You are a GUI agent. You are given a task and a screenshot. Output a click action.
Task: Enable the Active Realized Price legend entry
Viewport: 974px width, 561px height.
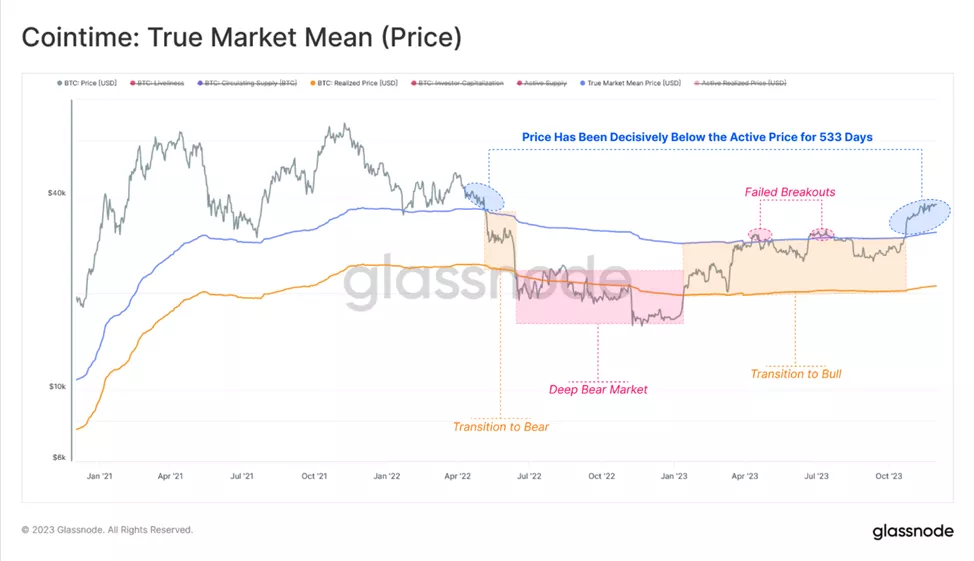[x=743, y=83]
